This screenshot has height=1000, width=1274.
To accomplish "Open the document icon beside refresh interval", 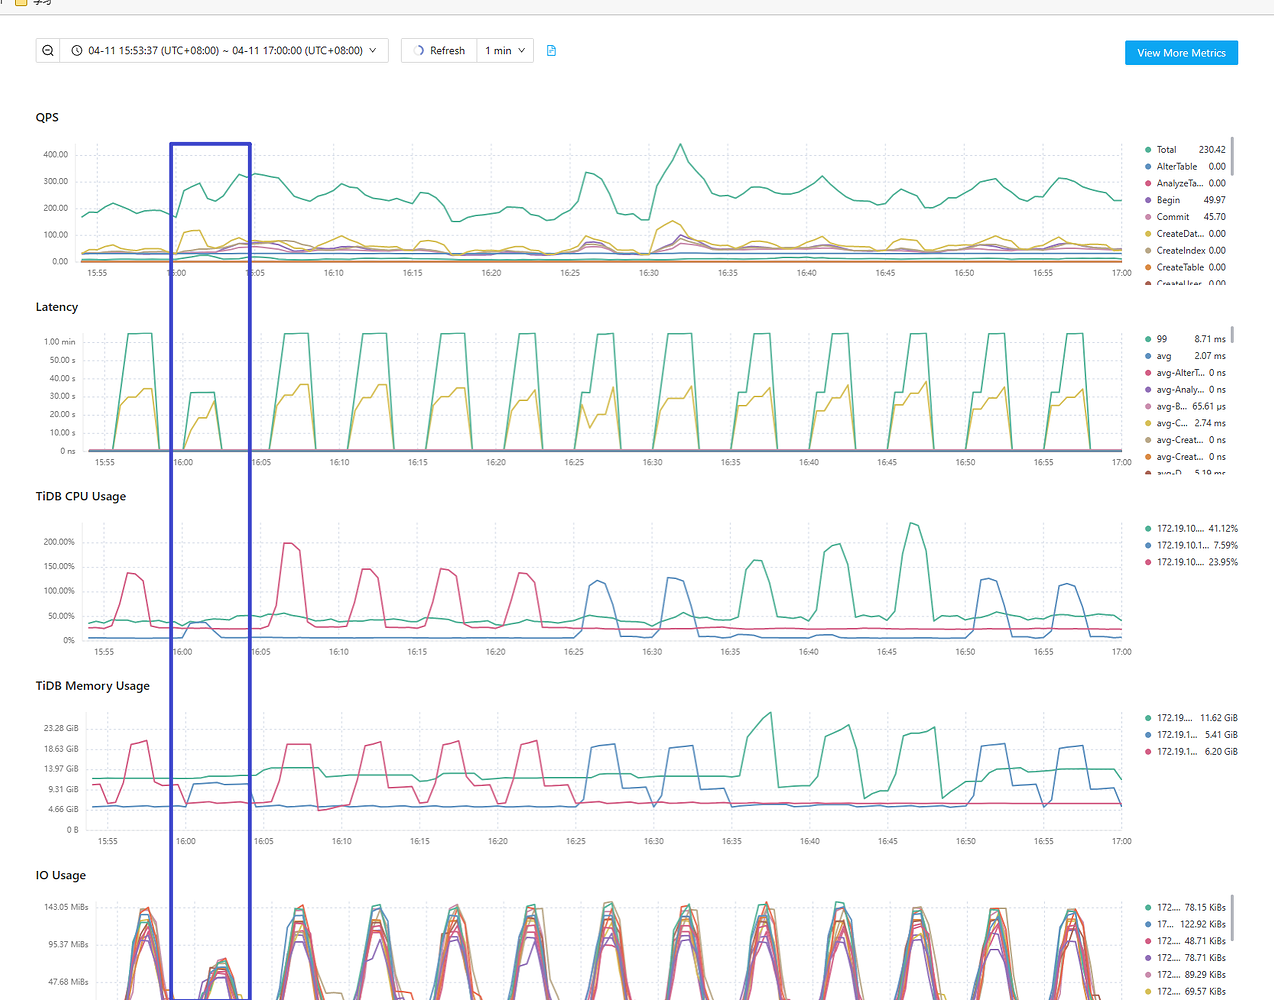I will click(551, 51).
